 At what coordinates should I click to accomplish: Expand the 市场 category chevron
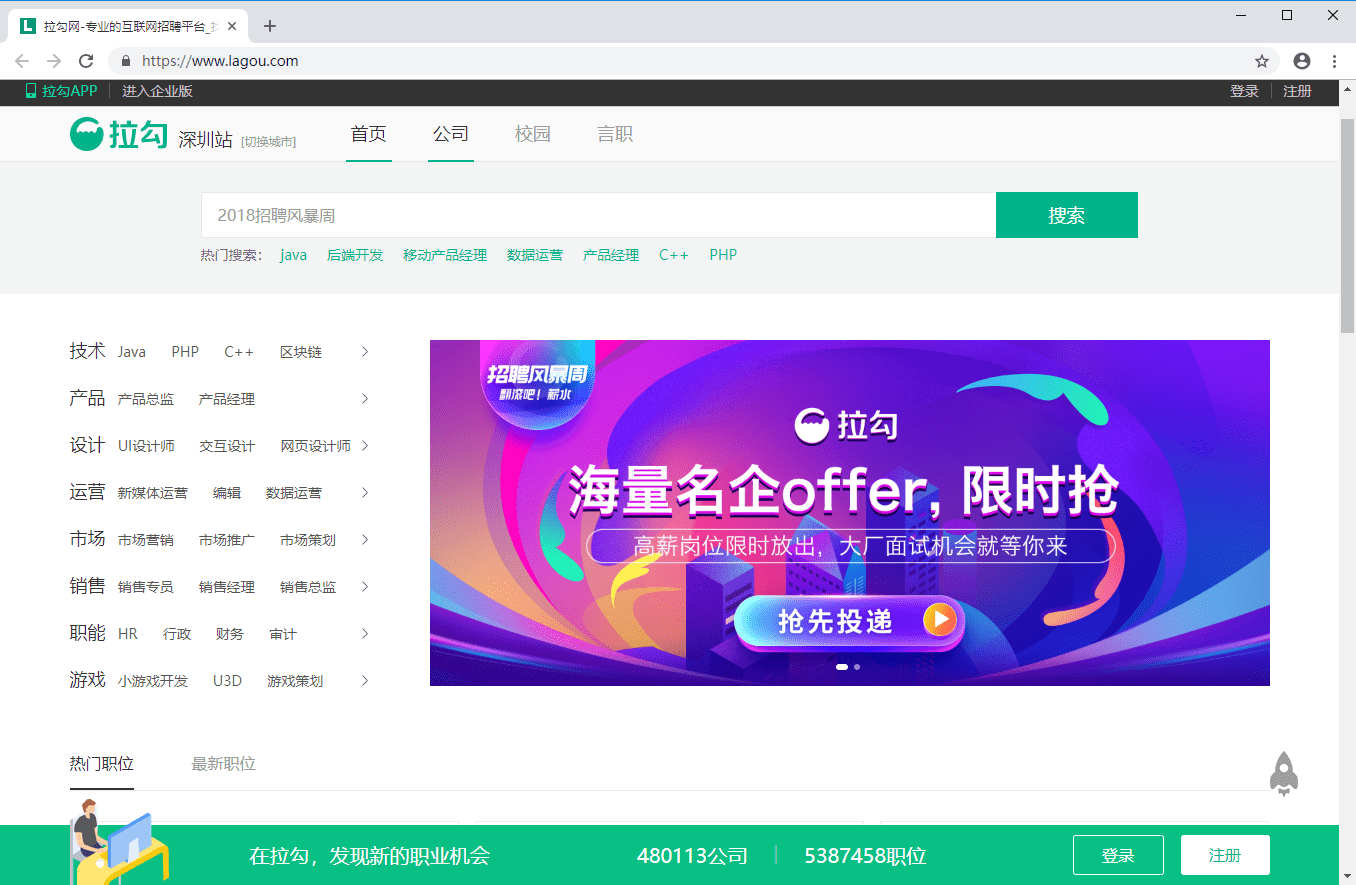(365, 540)
